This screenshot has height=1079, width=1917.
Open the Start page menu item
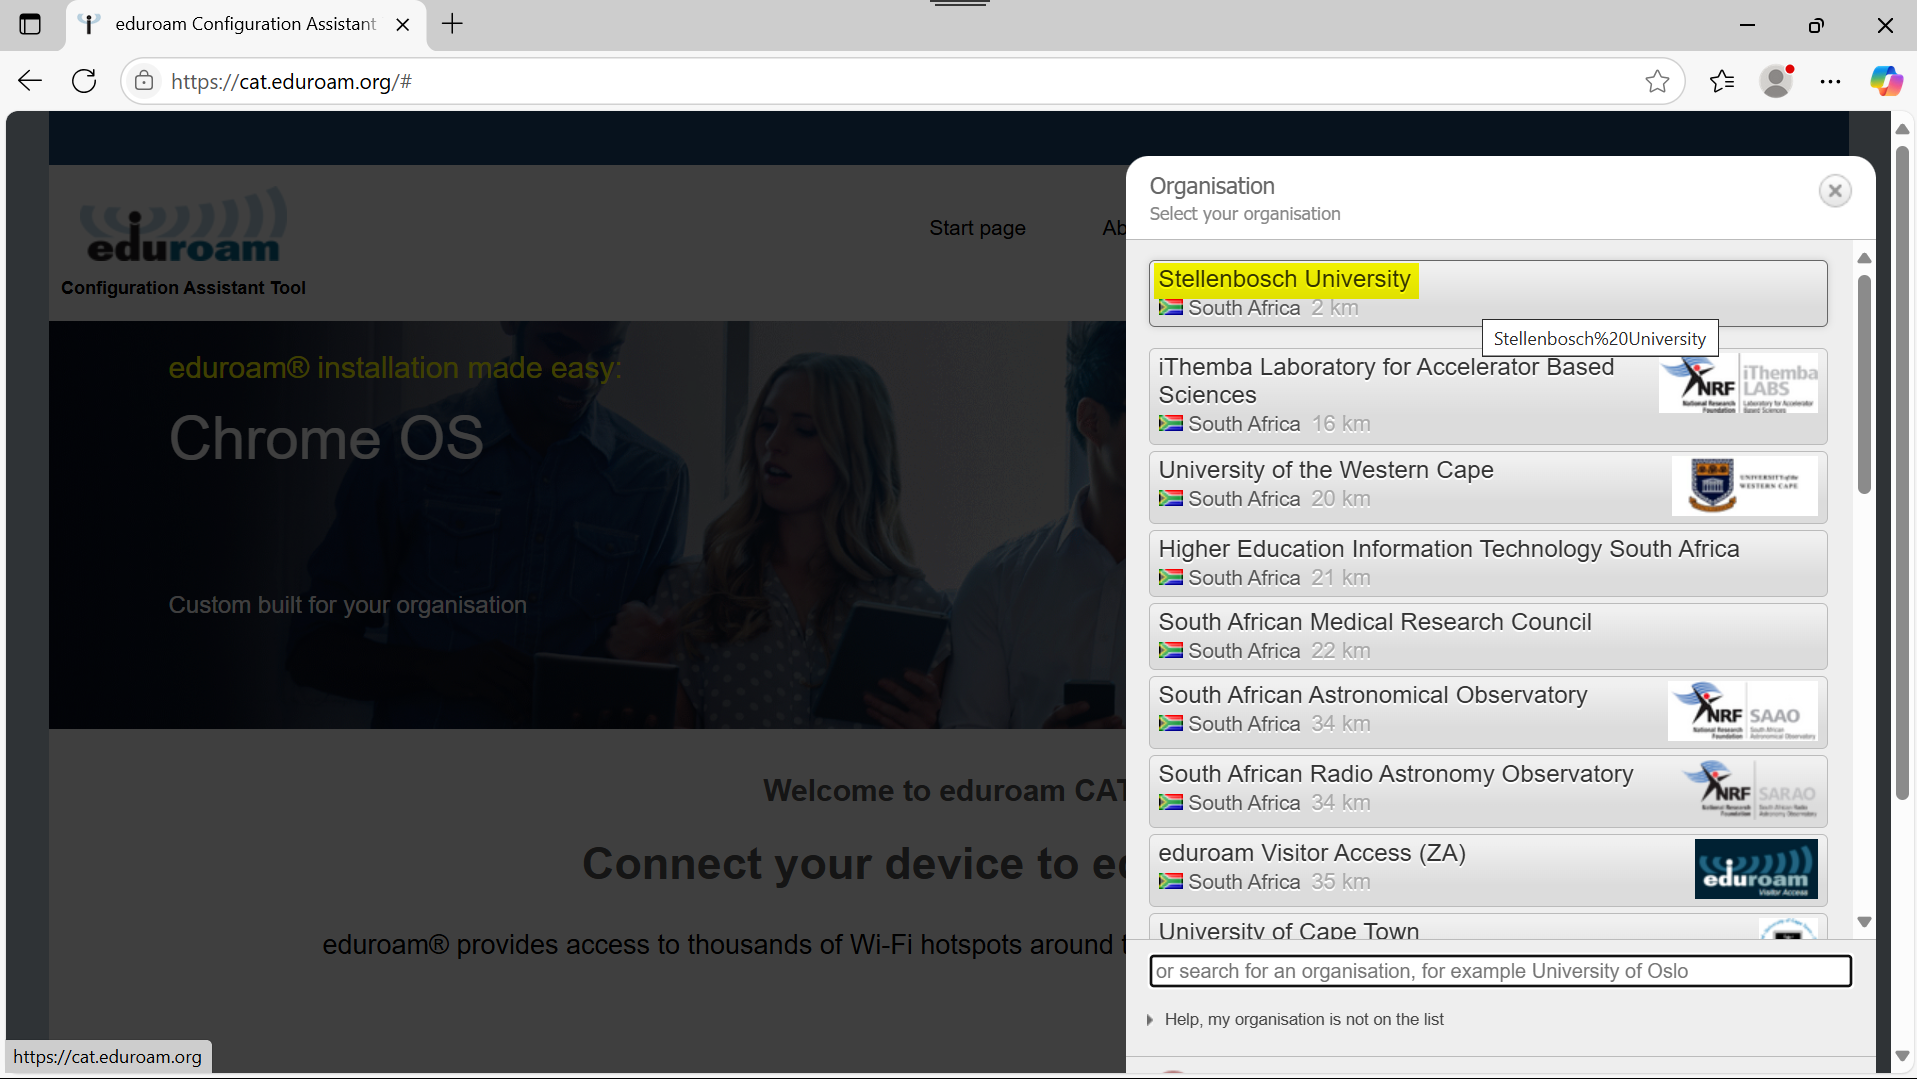click(976, 228)
